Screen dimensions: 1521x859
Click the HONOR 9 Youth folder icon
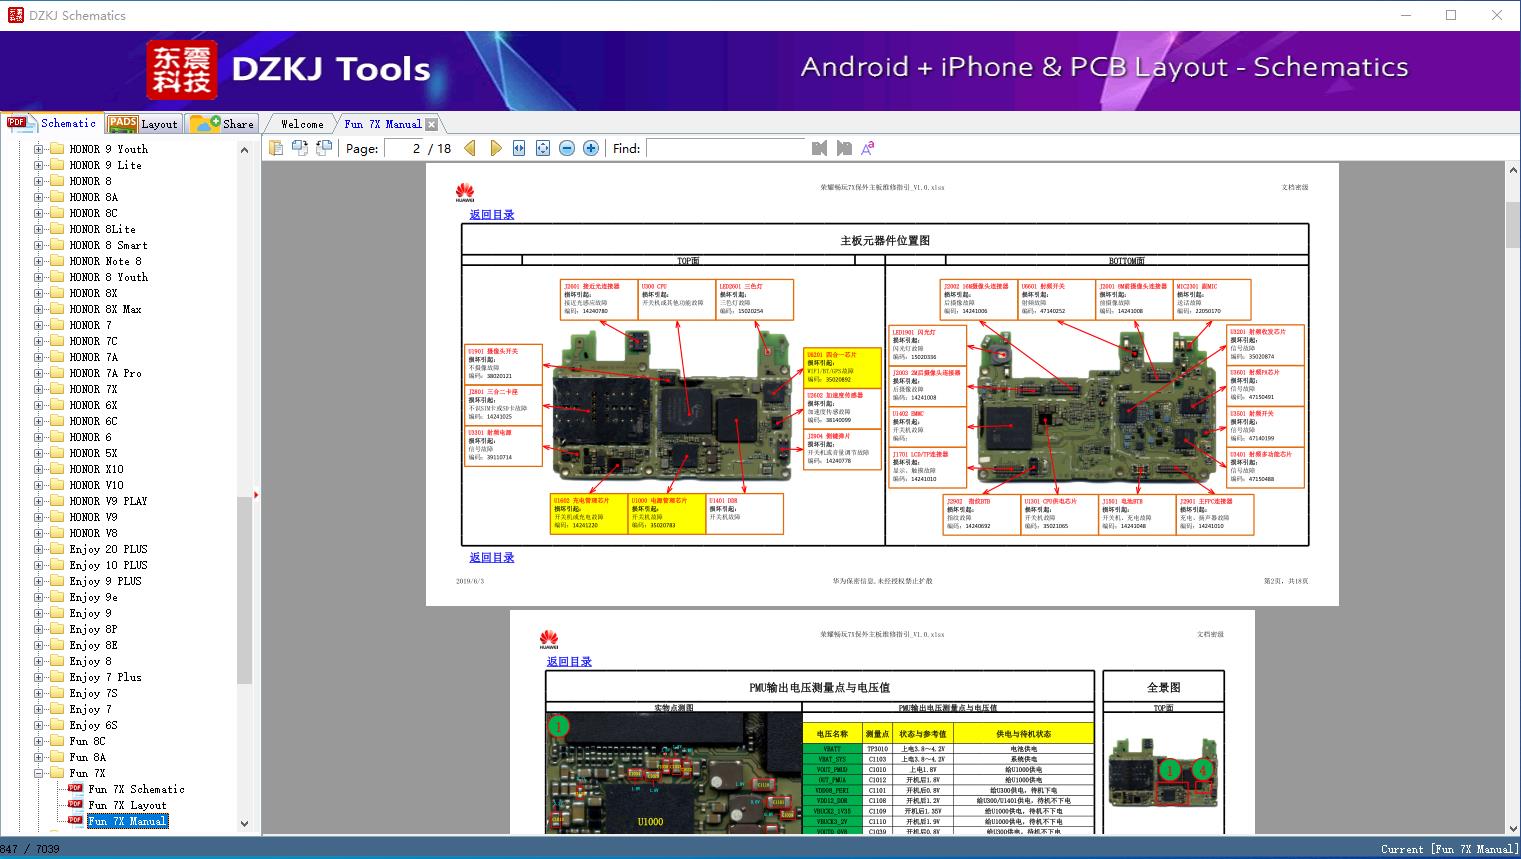click(x=57, y=149)
